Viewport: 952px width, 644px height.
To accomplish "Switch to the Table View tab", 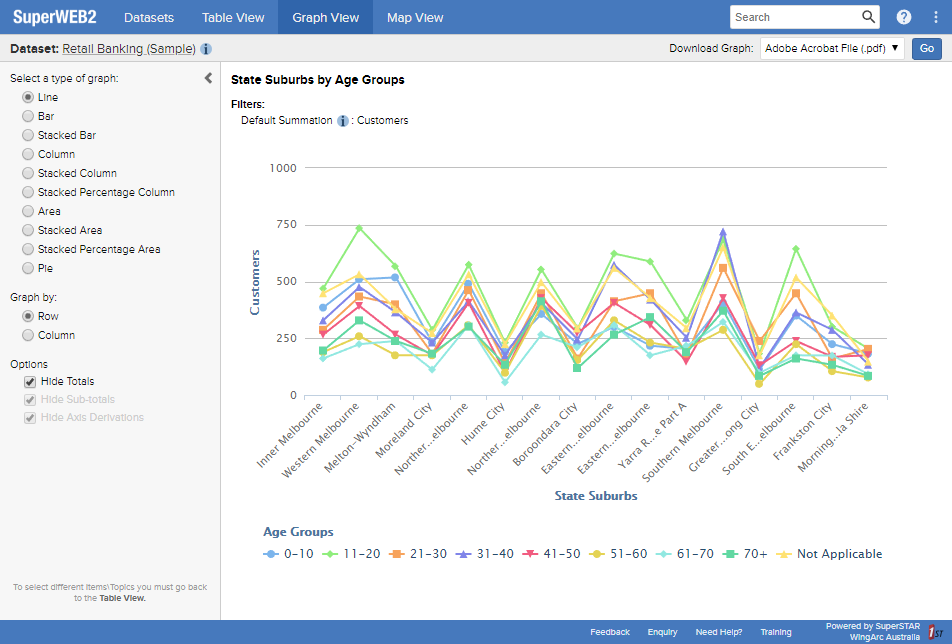I will point(233,17).
